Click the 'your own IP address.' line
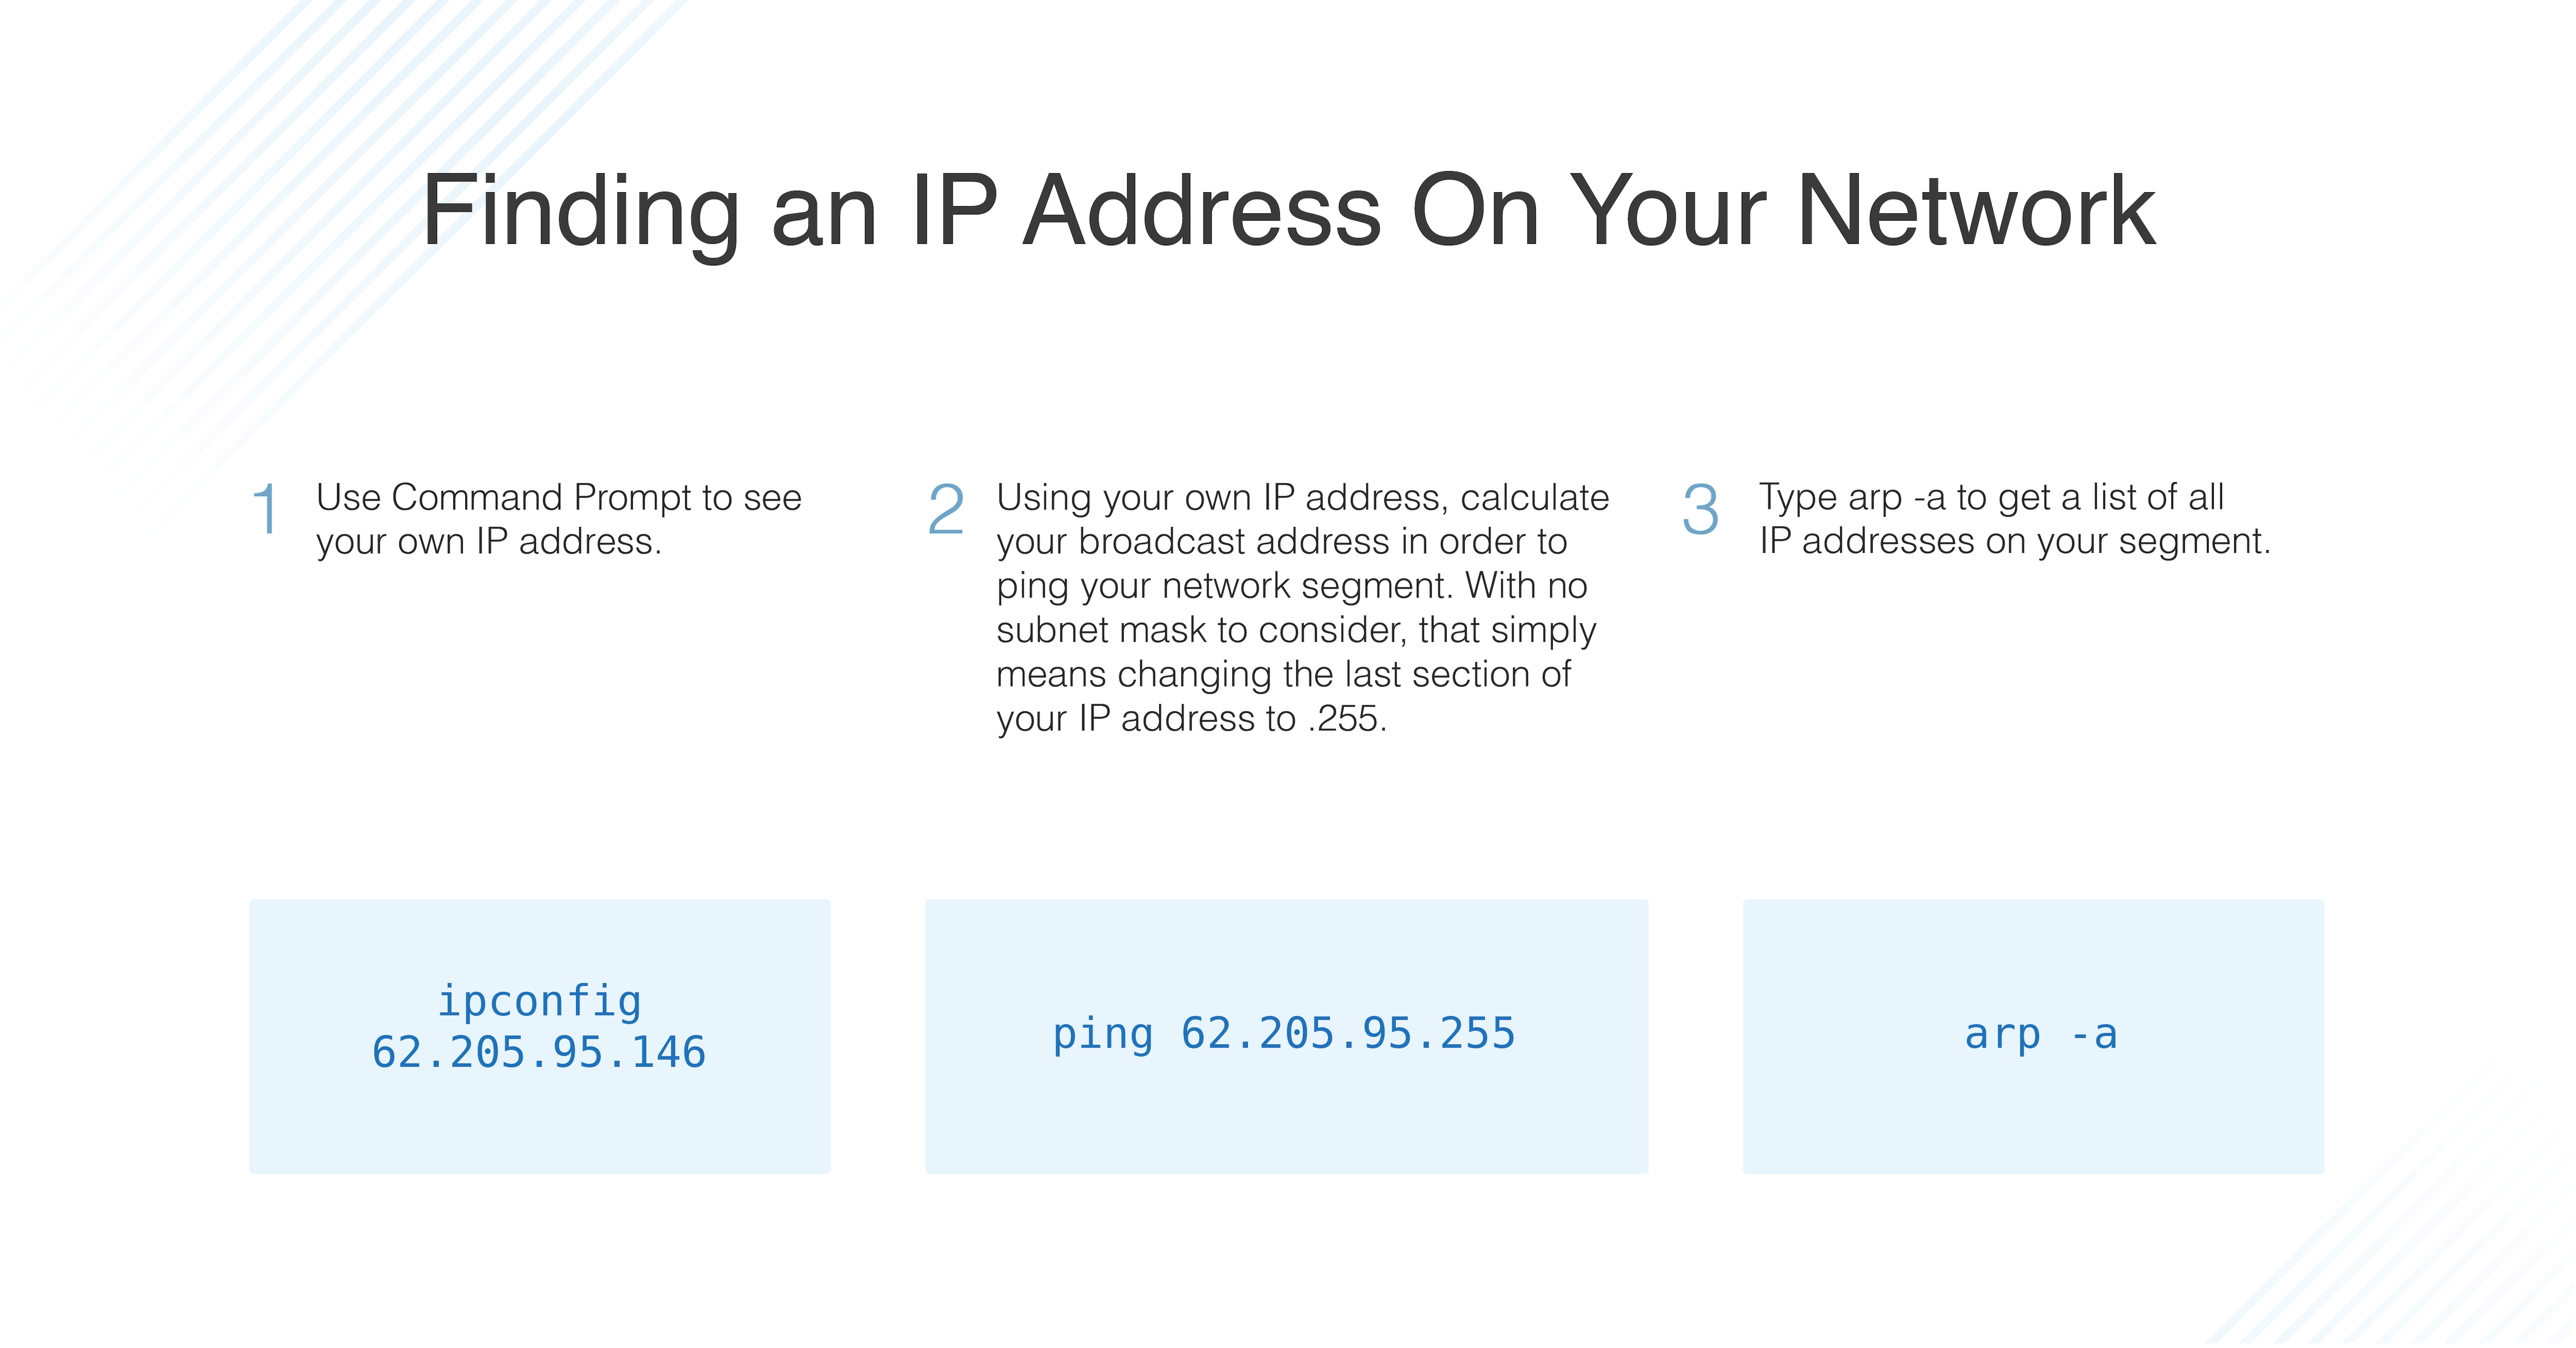The image size is (2576, 1348). click(489, 542)
